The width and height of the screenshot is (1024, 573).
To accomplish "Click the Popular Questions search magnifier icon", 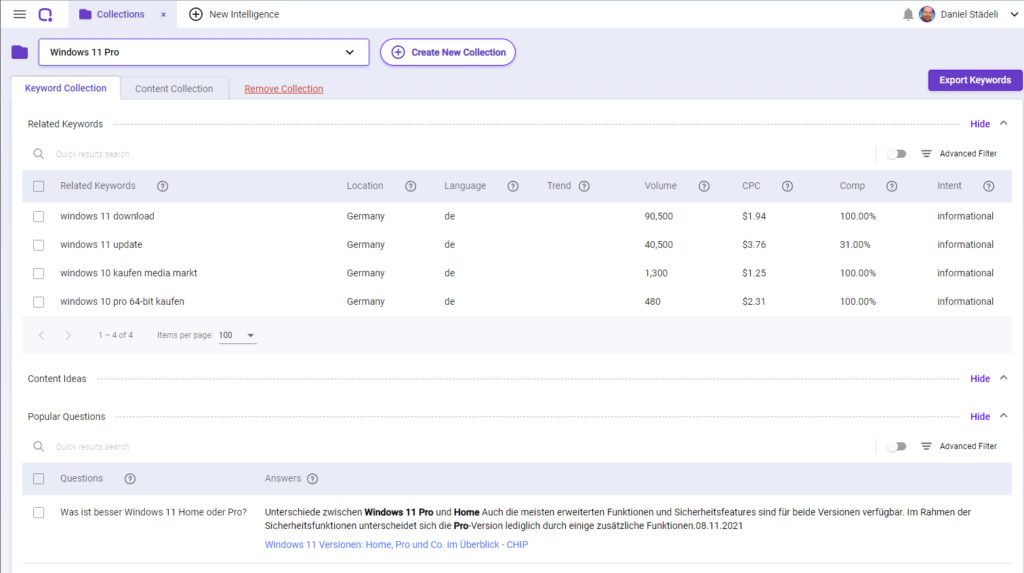I will [x=39, y=446].
